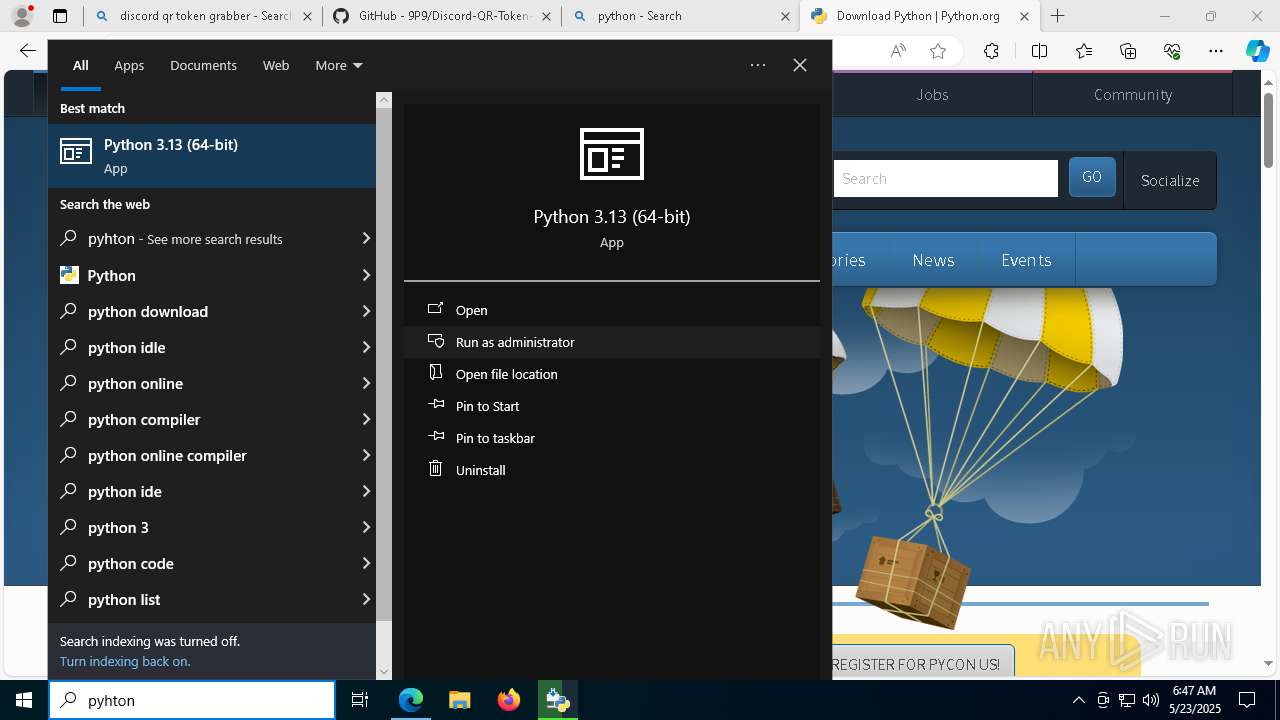Run Python as administrator

(612, 342)
